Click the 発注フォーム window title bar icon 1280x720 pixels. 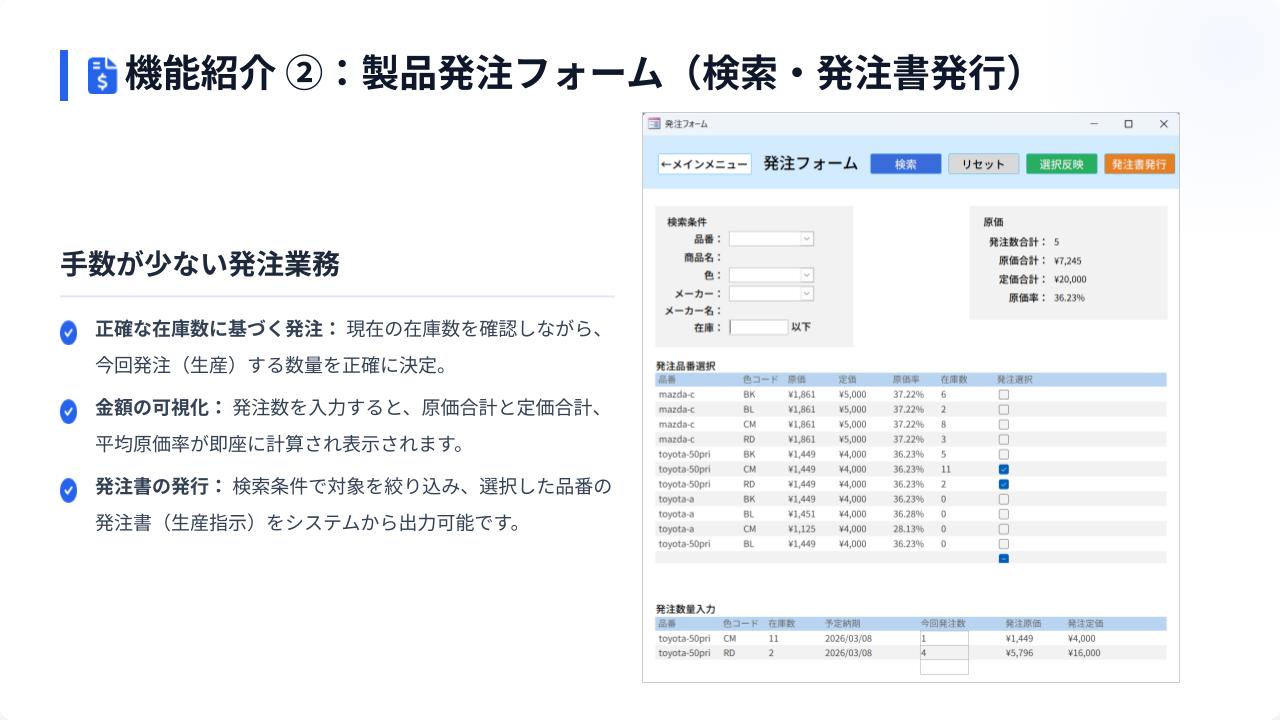[654, 124]
